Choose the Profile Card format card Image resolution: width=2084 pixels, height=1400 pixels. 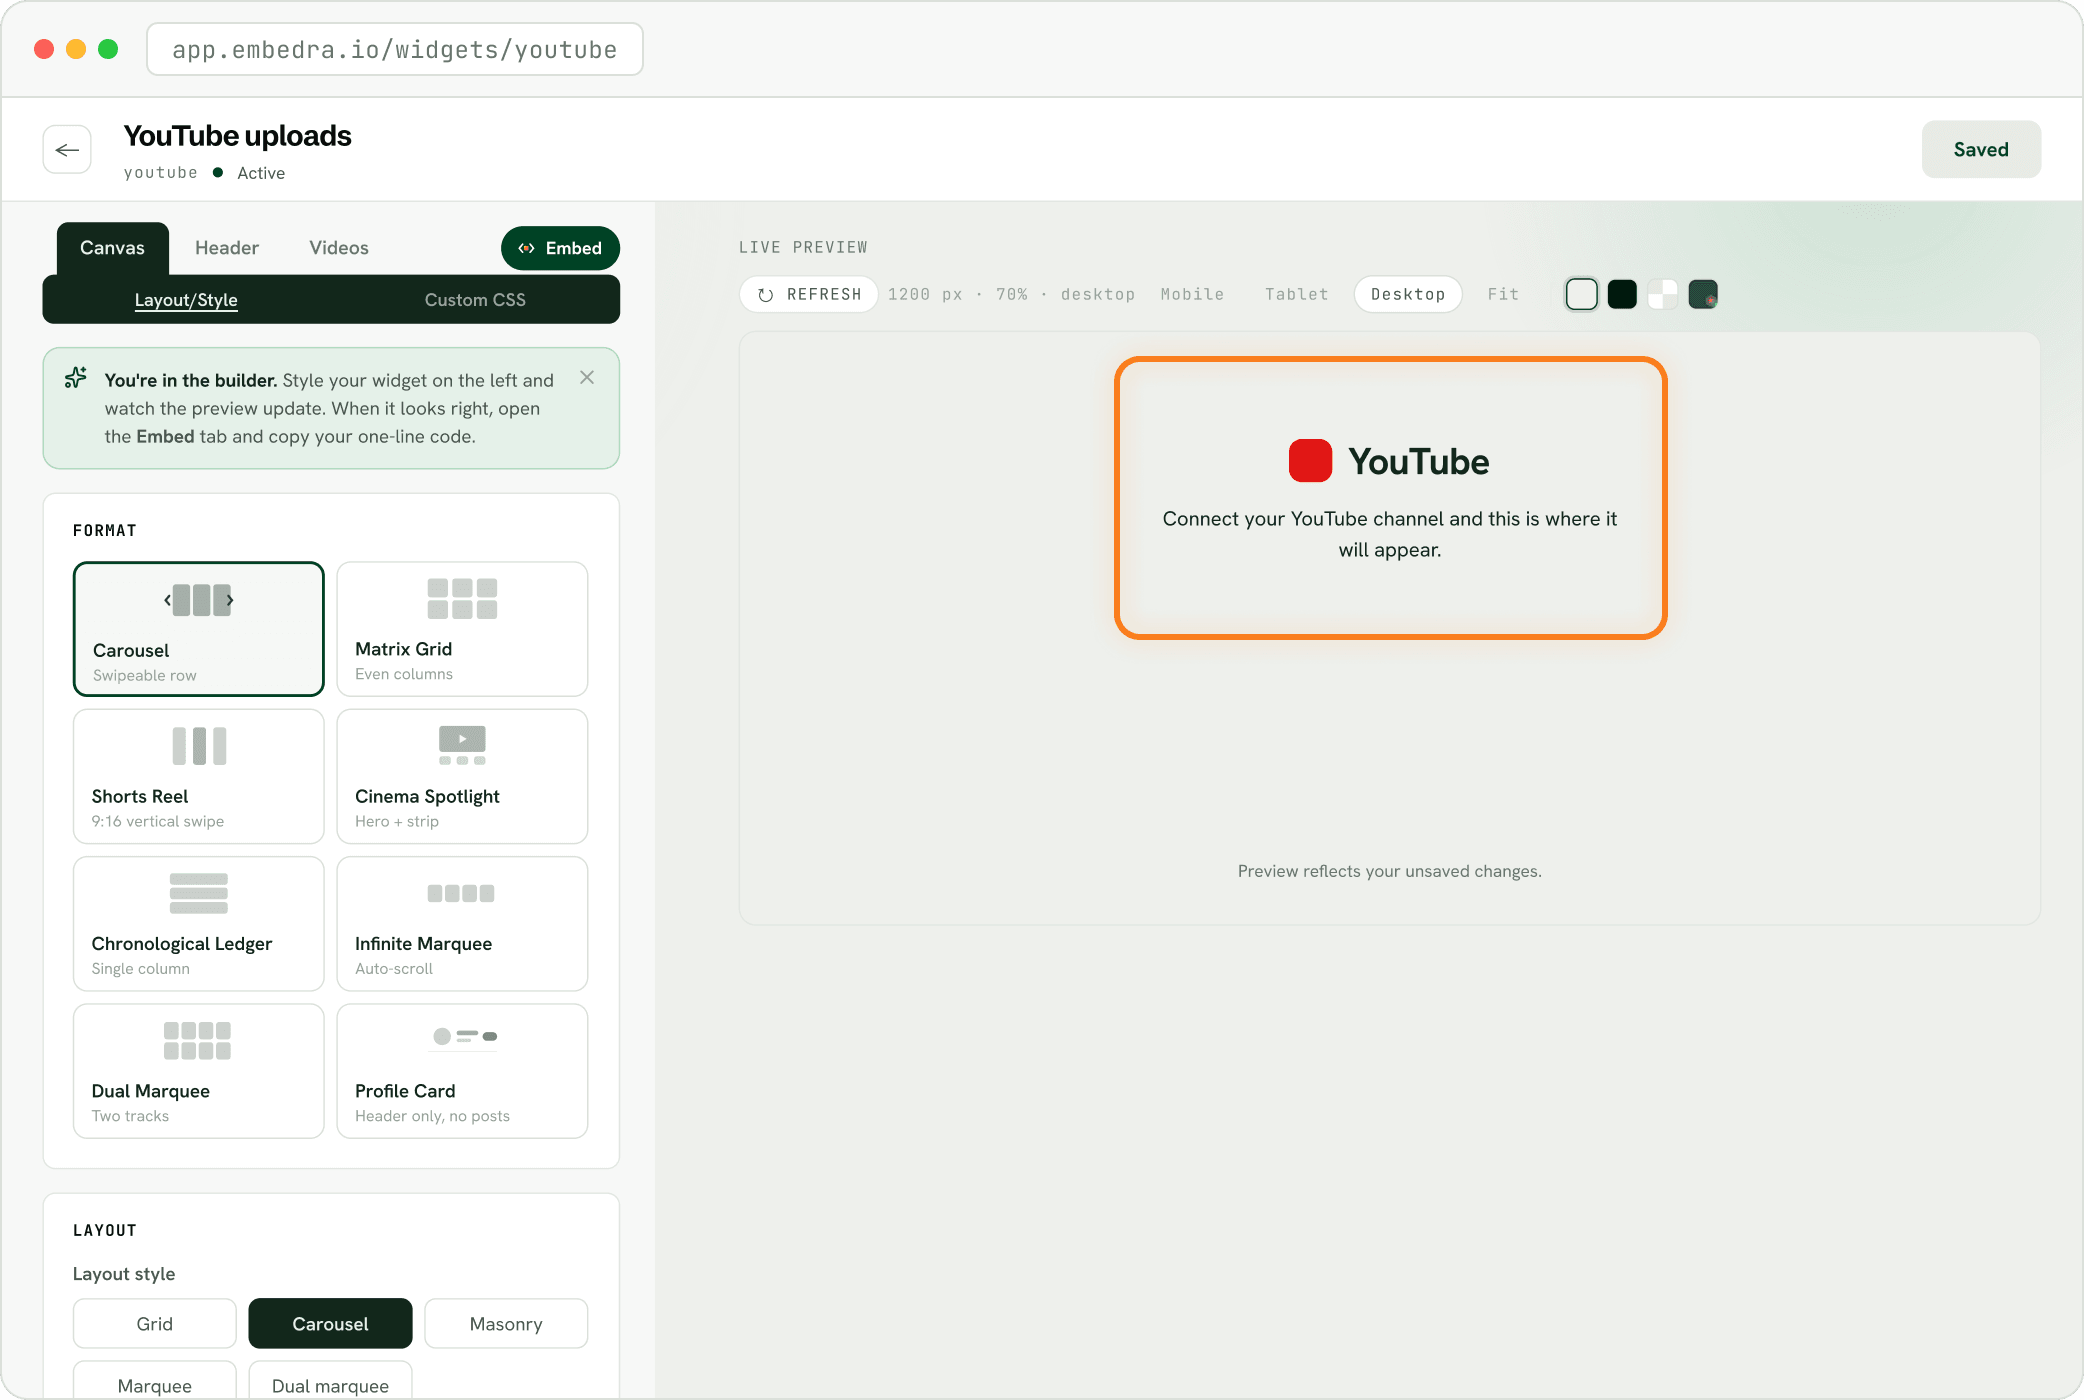click(x=462, y=1071)
